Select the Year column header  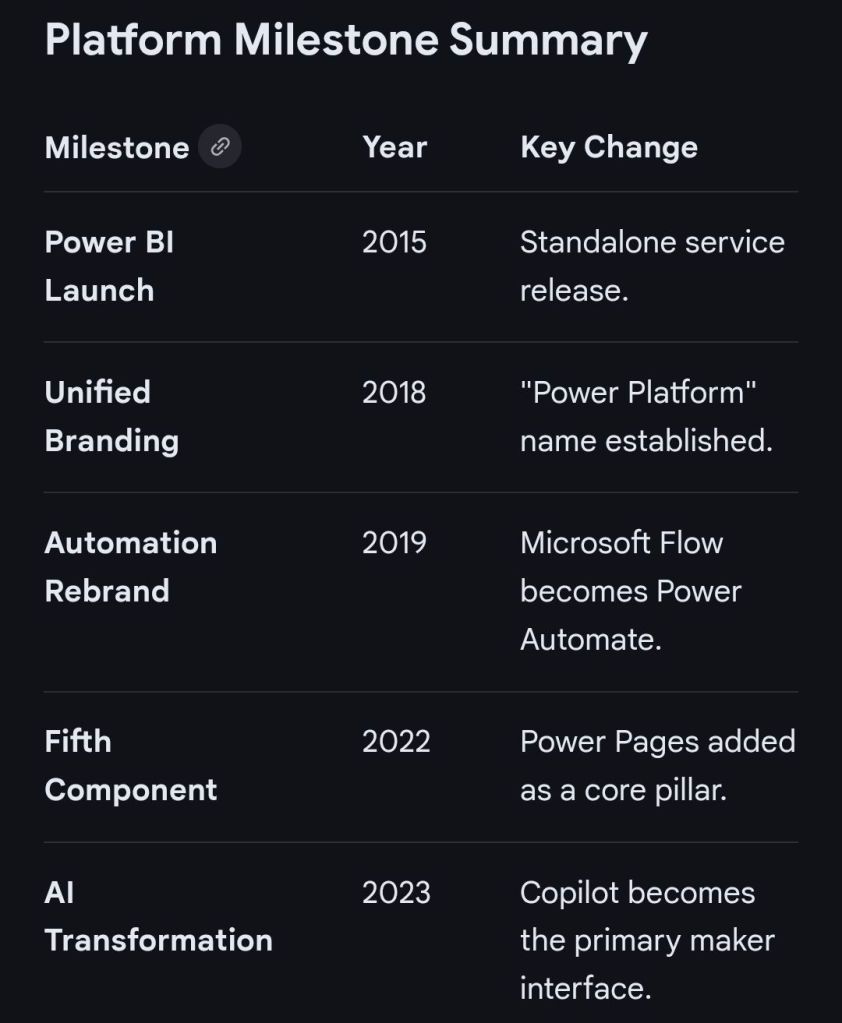(x=394, y=147)
